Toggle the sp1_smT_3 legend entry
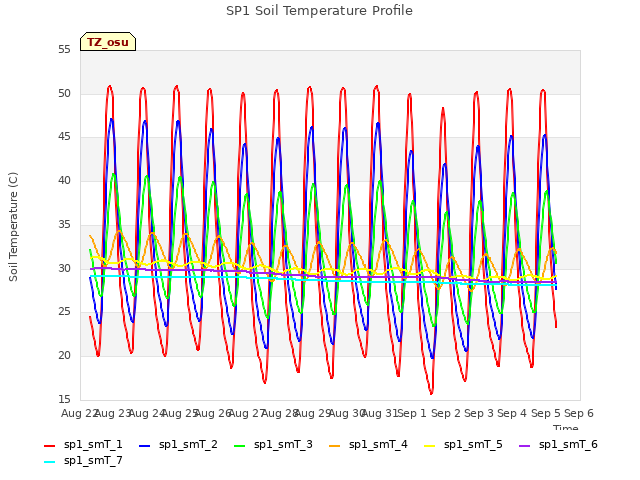The width and height of the screenshot is (640, 480). coord(273,445)
